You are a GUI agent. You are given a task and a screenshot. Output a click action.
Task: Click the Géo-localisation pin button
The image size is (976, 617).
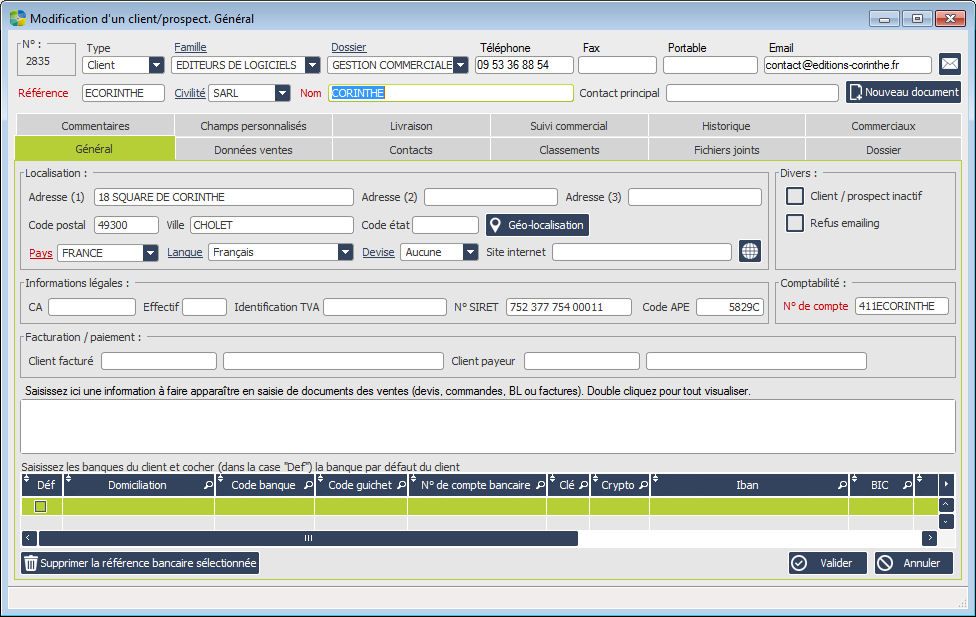538,225
